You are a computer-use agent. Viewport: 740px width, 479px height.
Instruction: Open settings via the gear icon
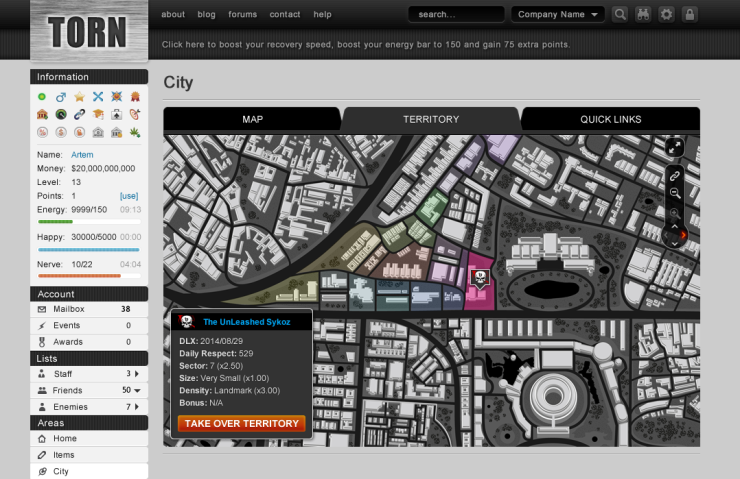666,15
